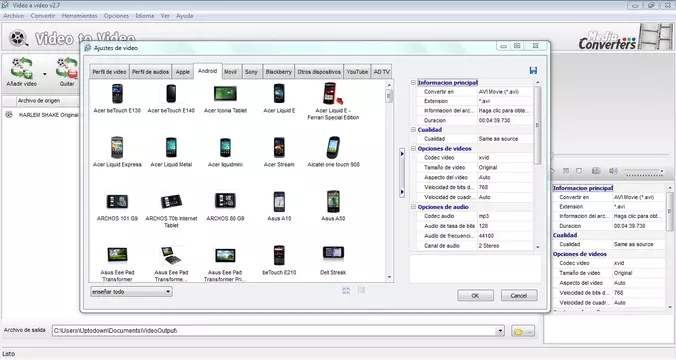The height and width of the screenshot is (360, 676).
Task: Click the Audio de tasa de bits 128 value
Action: (505, 226)
